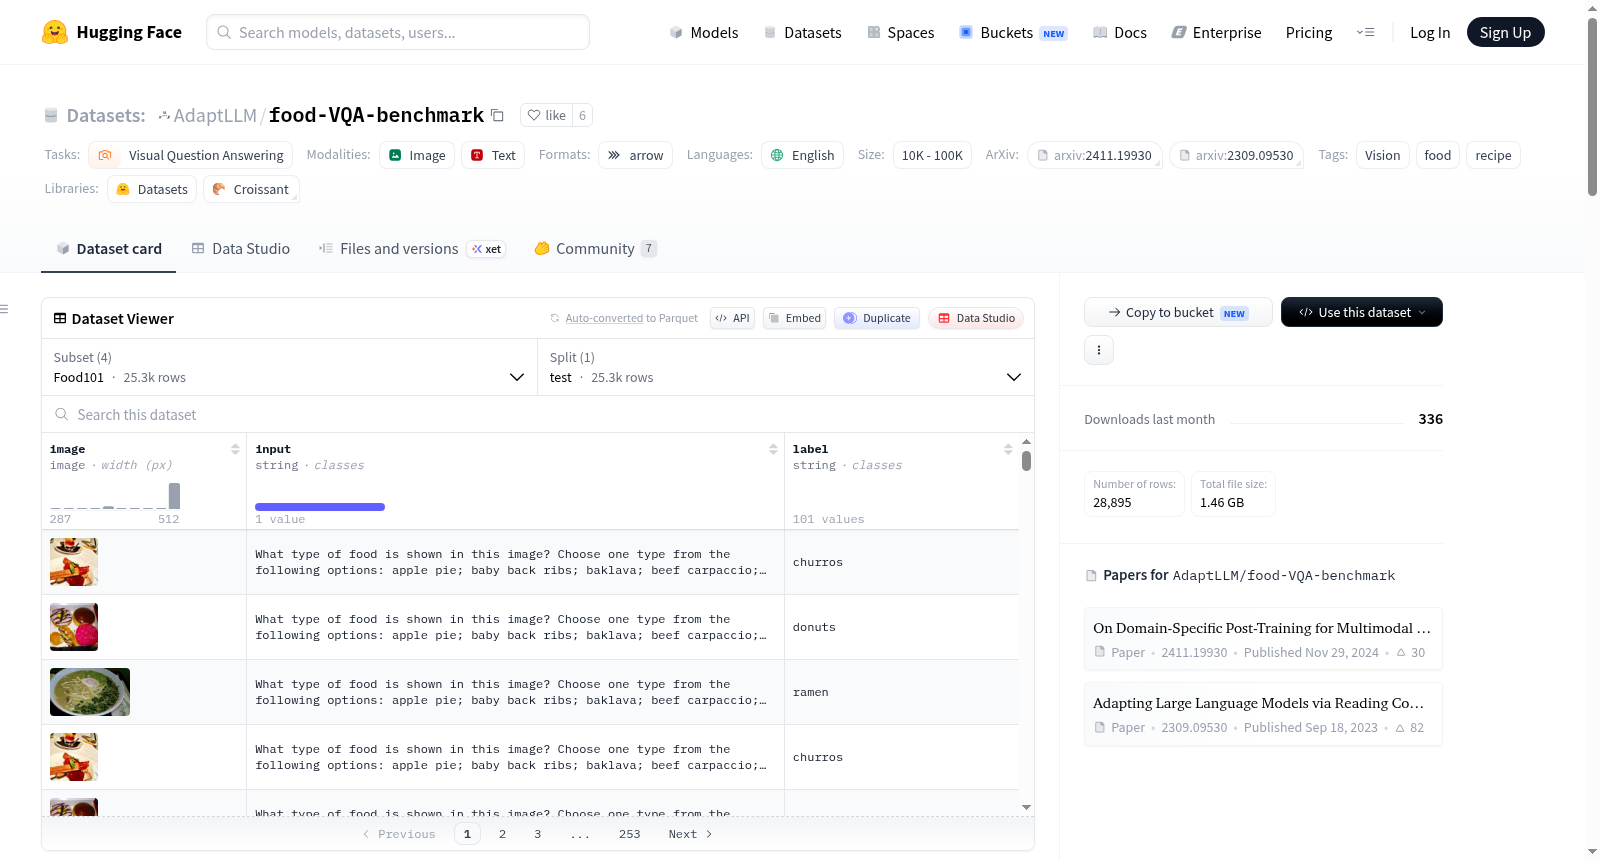Open Data Studio from viewer header
1600x861 pixels.
pos(976,318)
